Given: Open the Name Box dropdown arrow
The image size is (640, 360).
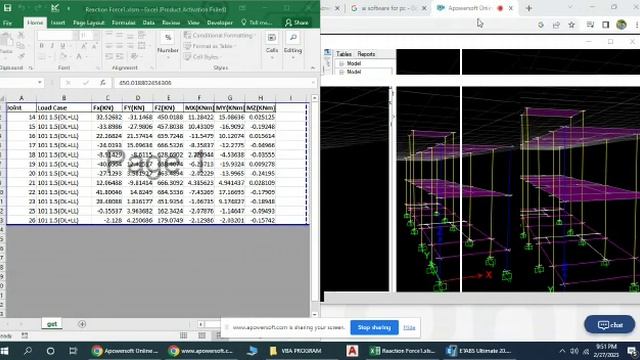Looking at the screenshot, I should point(40,83).
